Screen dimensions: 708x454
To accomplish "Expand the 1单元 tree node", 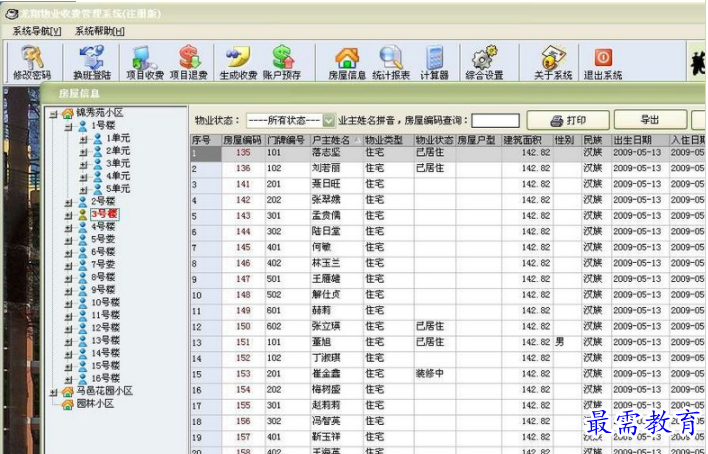I will tap(84, 139).
